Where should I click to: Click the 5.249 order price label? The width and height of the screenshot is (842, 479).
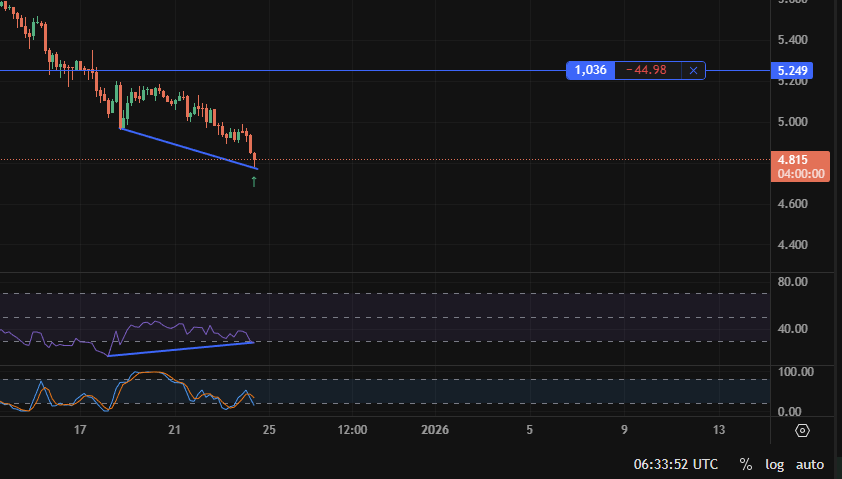point(792,71)
